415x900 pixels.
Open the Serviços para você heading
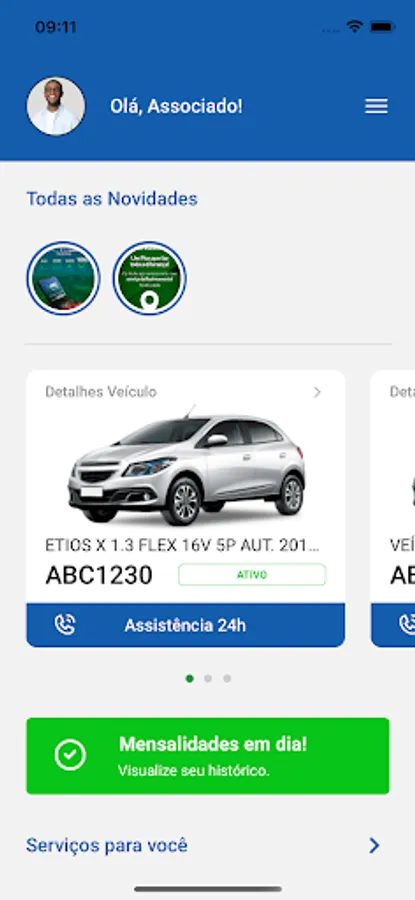coord(107,845)
